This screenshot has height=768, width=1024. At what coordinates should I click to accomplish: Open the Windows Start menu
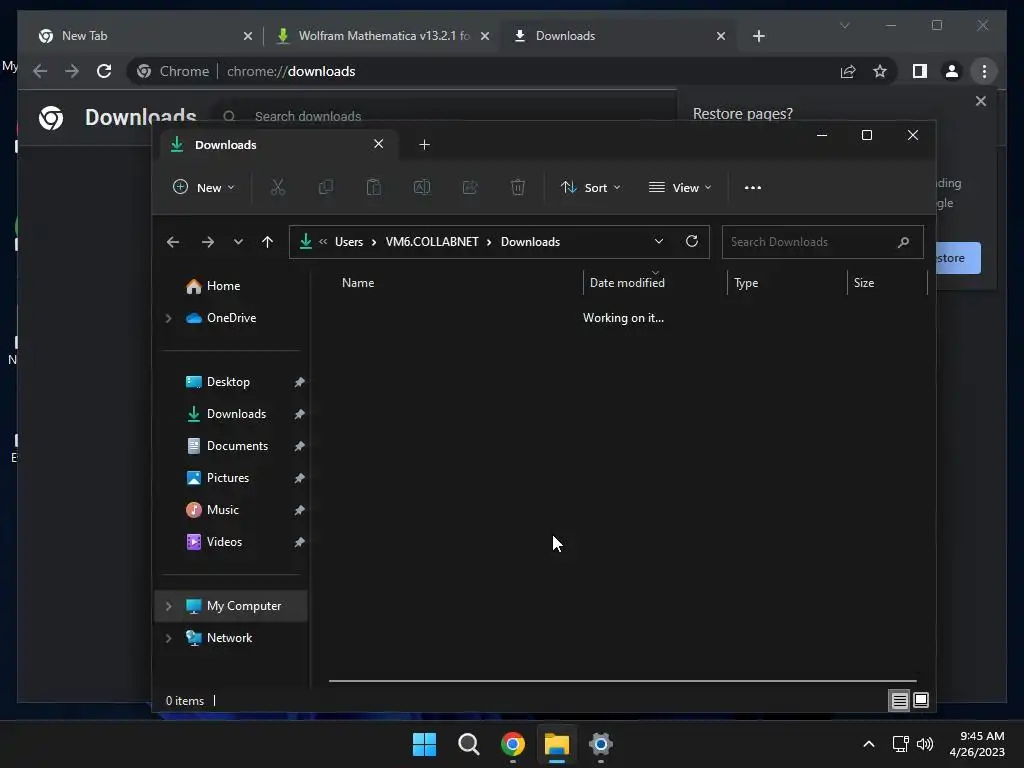point(424,744)
